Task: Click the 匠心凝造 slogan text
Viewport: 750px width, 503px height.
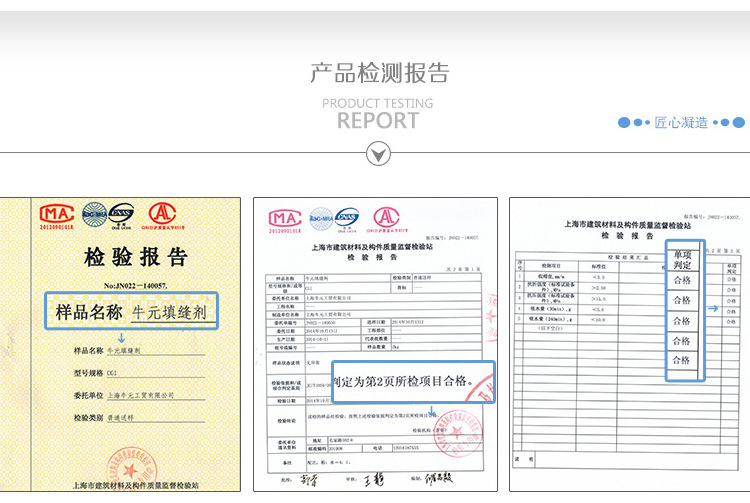Action: pyautogui.click(x=681, y=122)
